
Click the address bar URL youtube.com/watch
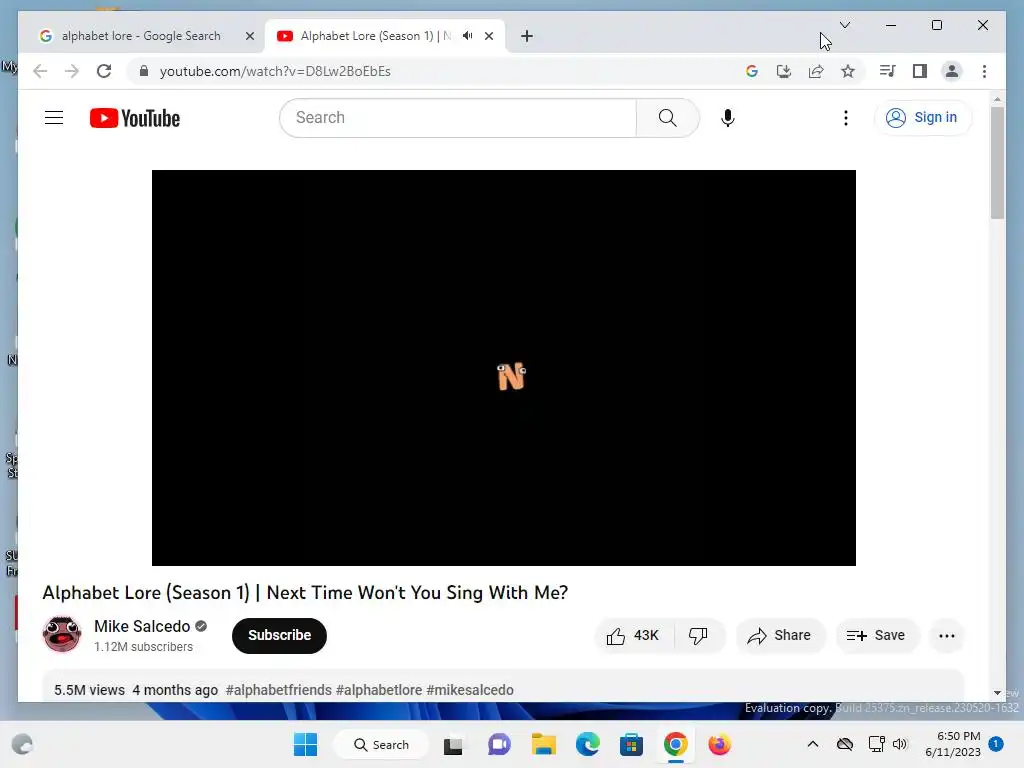tap(275, 71)
